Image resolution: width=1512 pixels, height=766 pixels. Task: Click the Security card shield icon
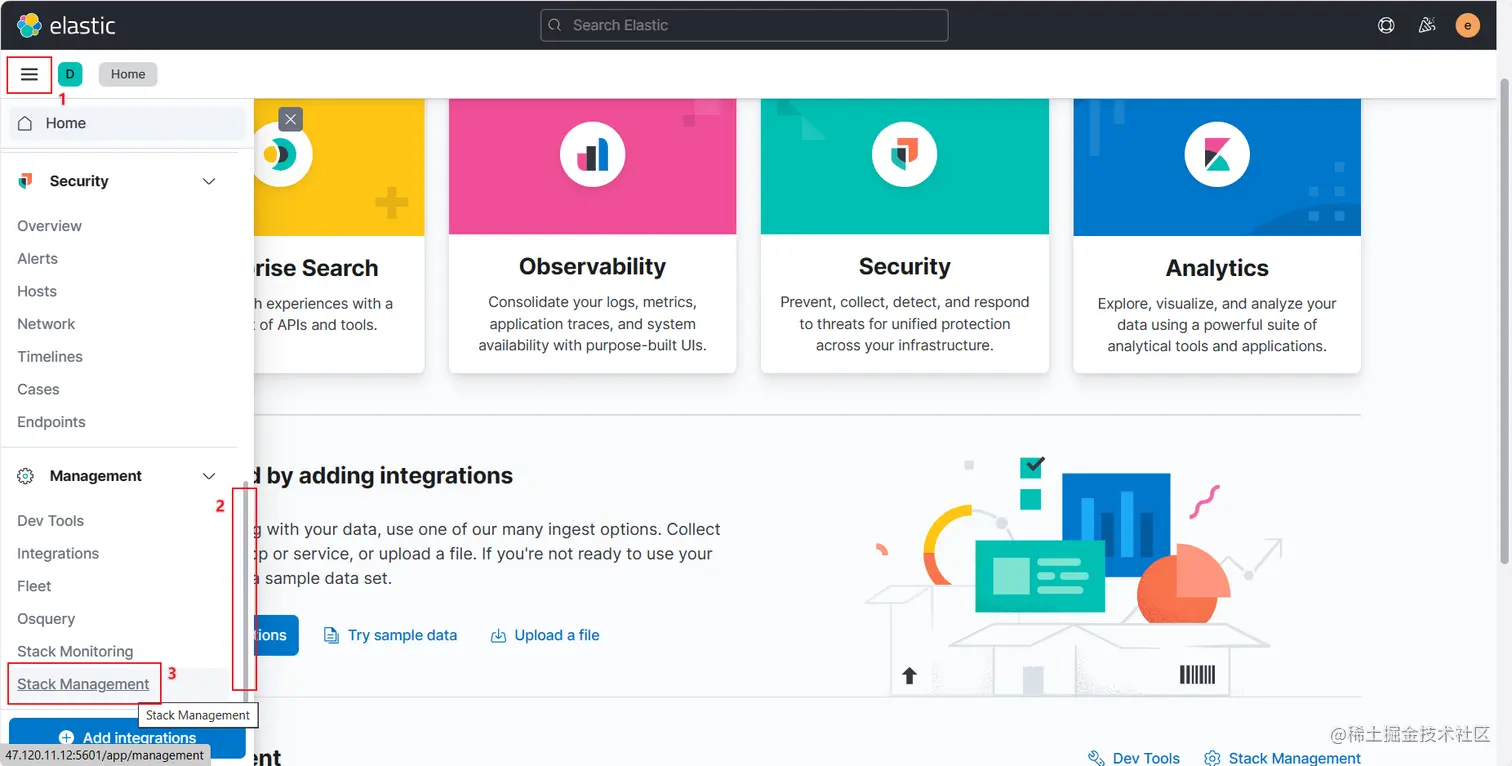(904, 154)
